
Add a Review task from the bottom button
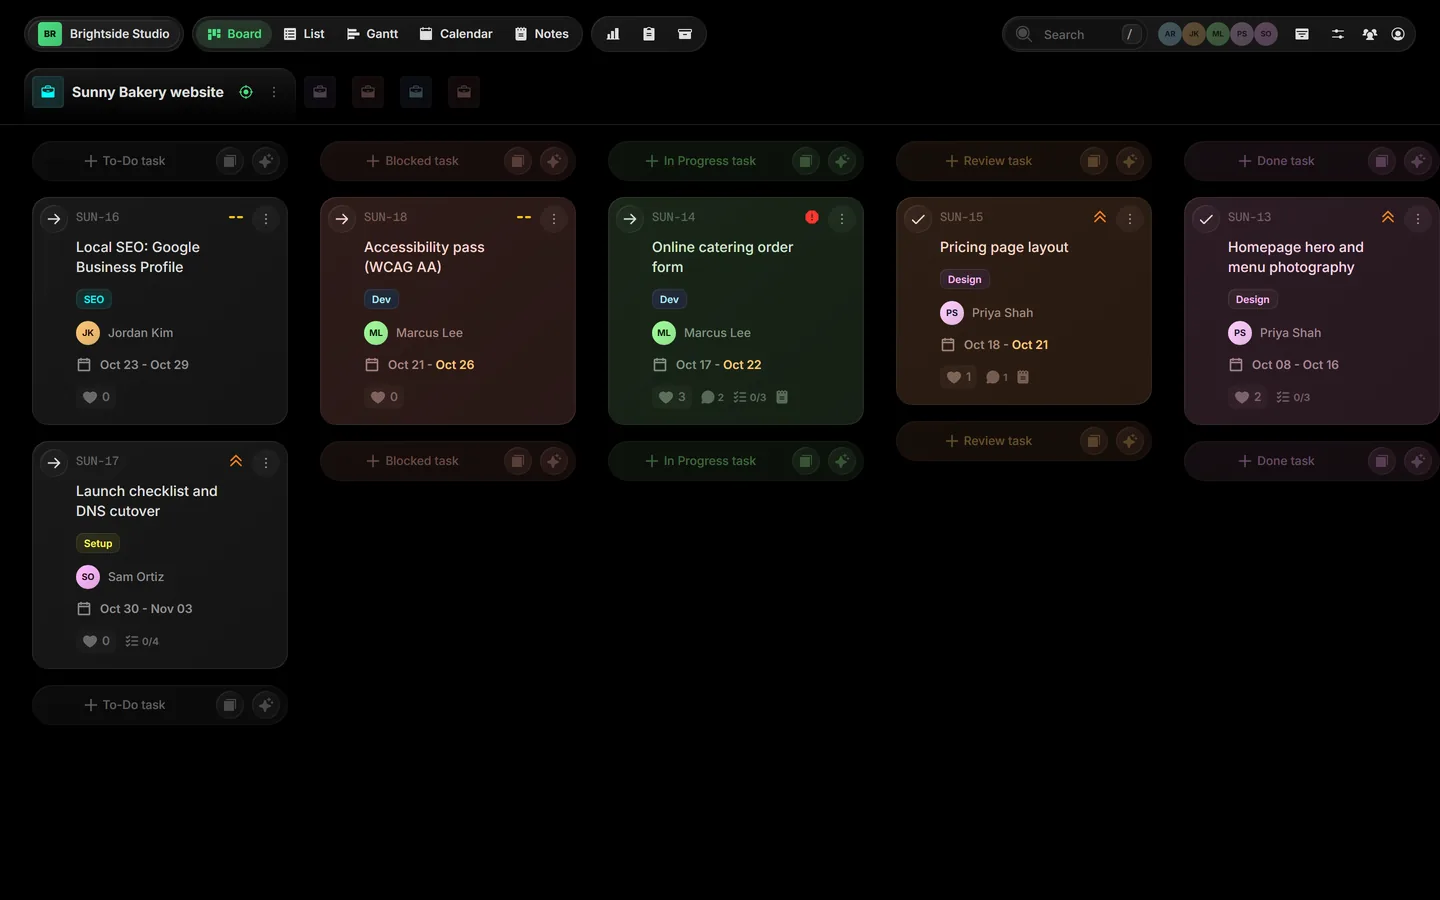click(x=988, y=441)
